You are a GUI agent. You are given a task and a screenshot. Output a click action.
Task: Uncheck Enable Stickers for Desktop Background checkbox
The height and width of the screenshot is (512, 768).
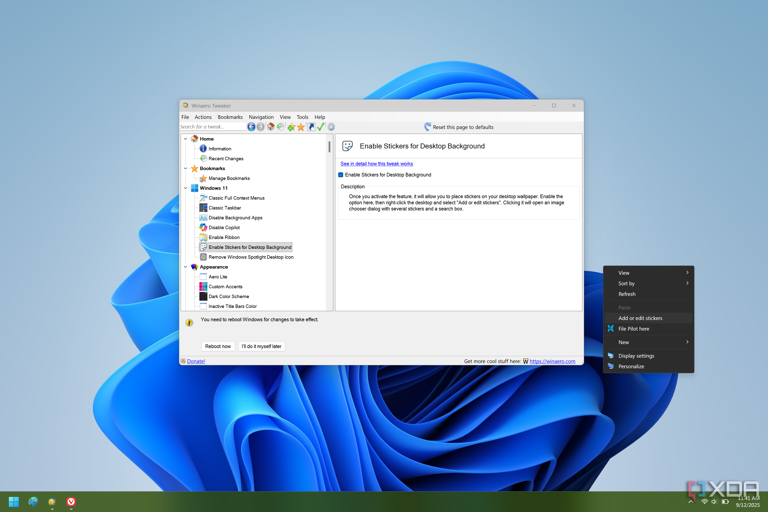click(x=341, y=175)
